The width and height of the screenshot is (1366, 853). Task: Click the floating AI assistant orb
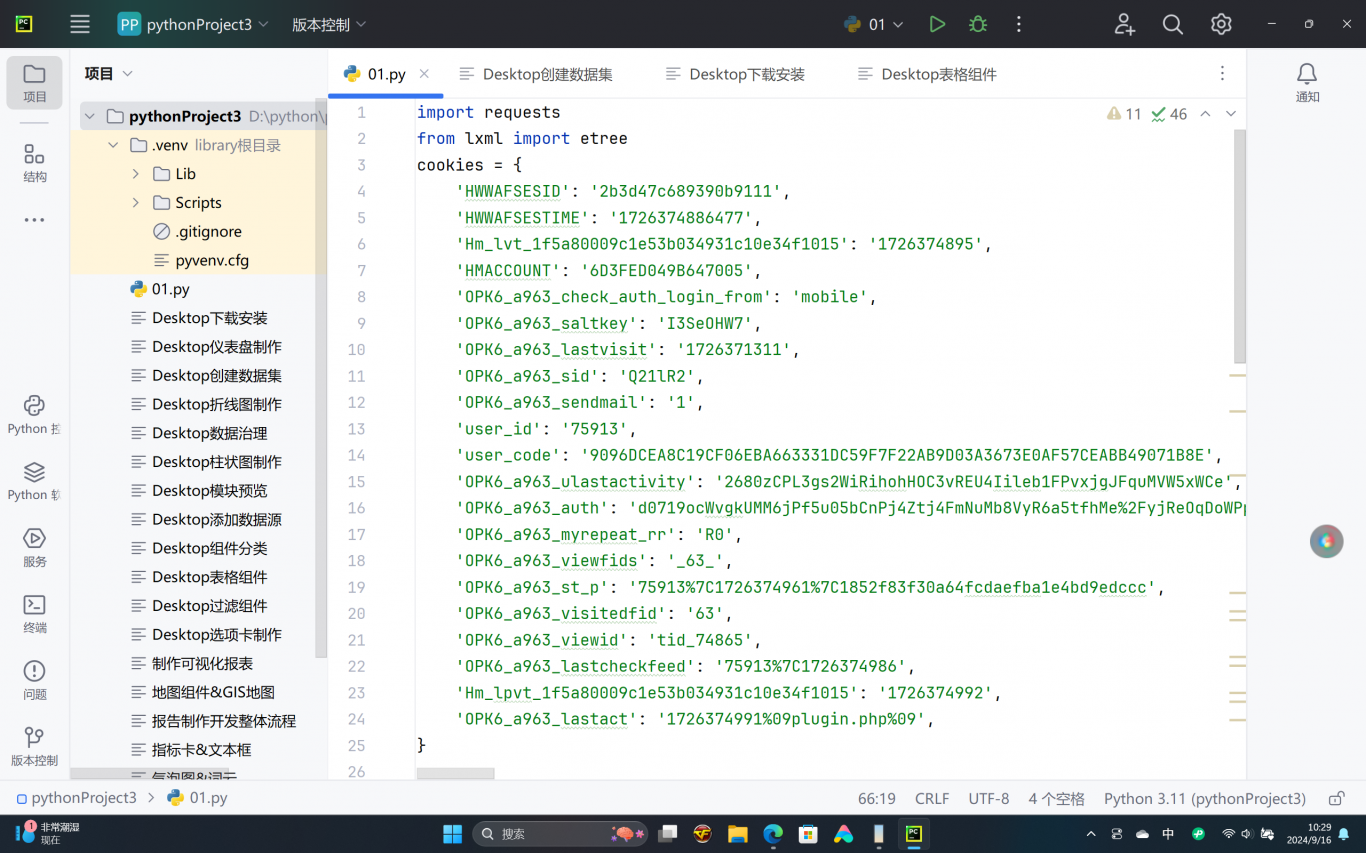tap(1326, 541)
